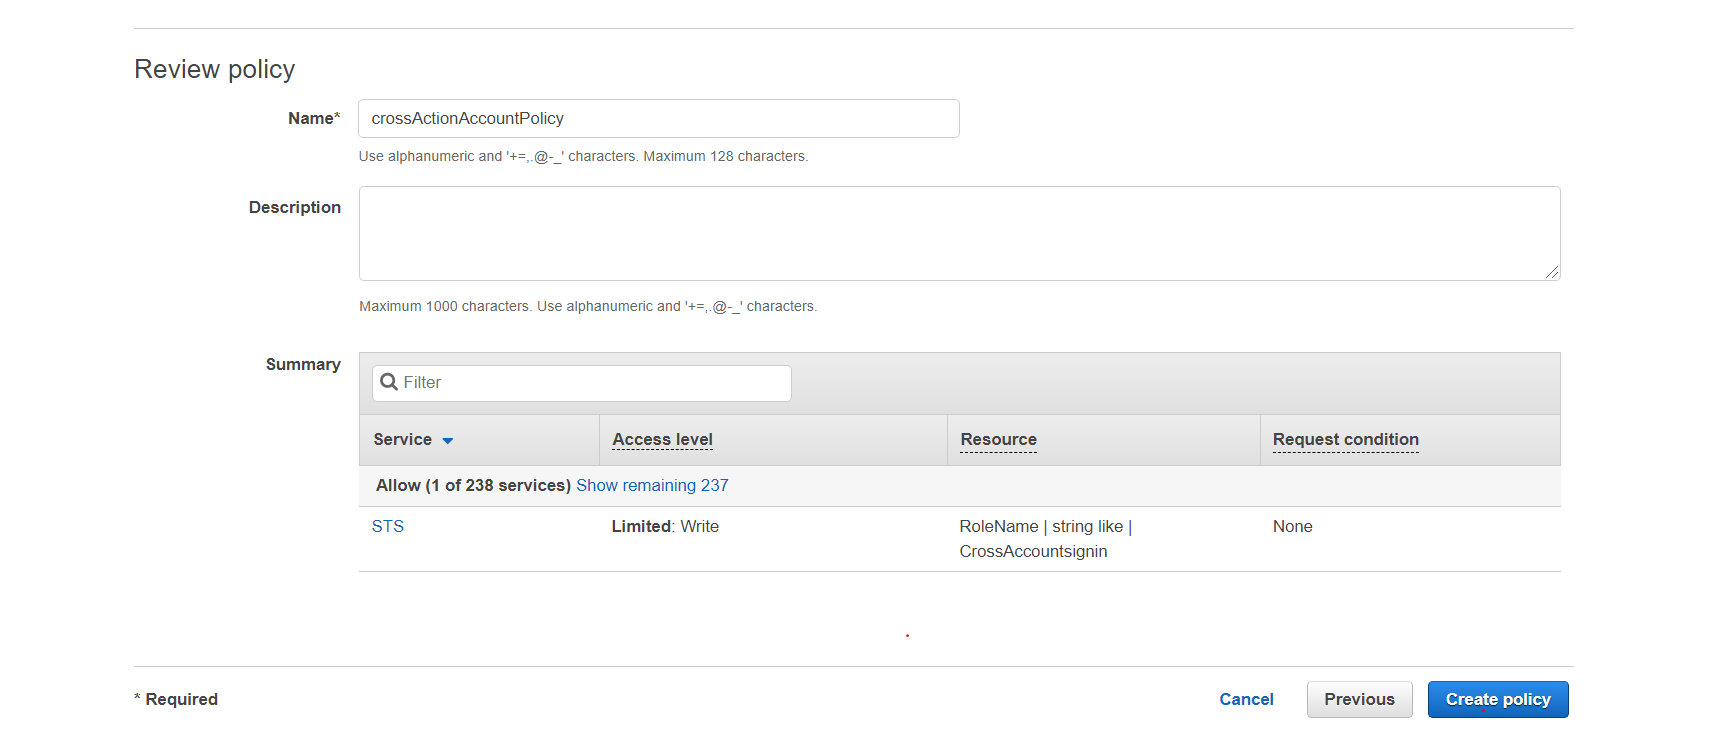Go back with the Previous button

pos(1359,699)
